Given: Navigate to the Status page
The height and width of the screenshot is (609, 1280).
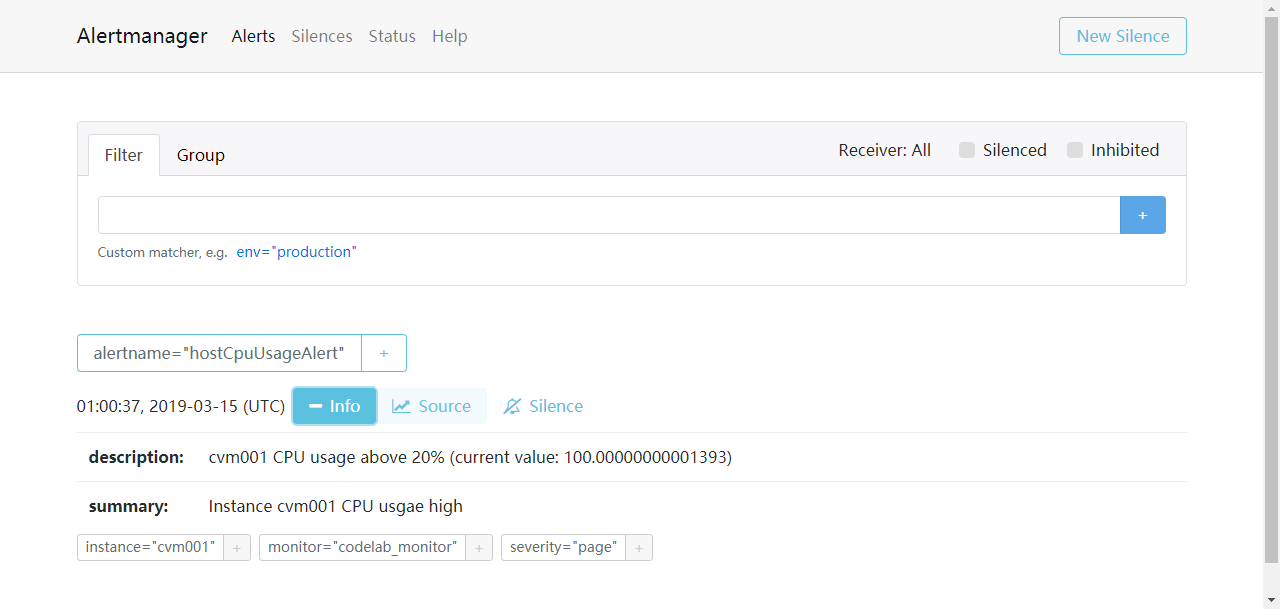Looking at the screenshot, I should 391,36.
